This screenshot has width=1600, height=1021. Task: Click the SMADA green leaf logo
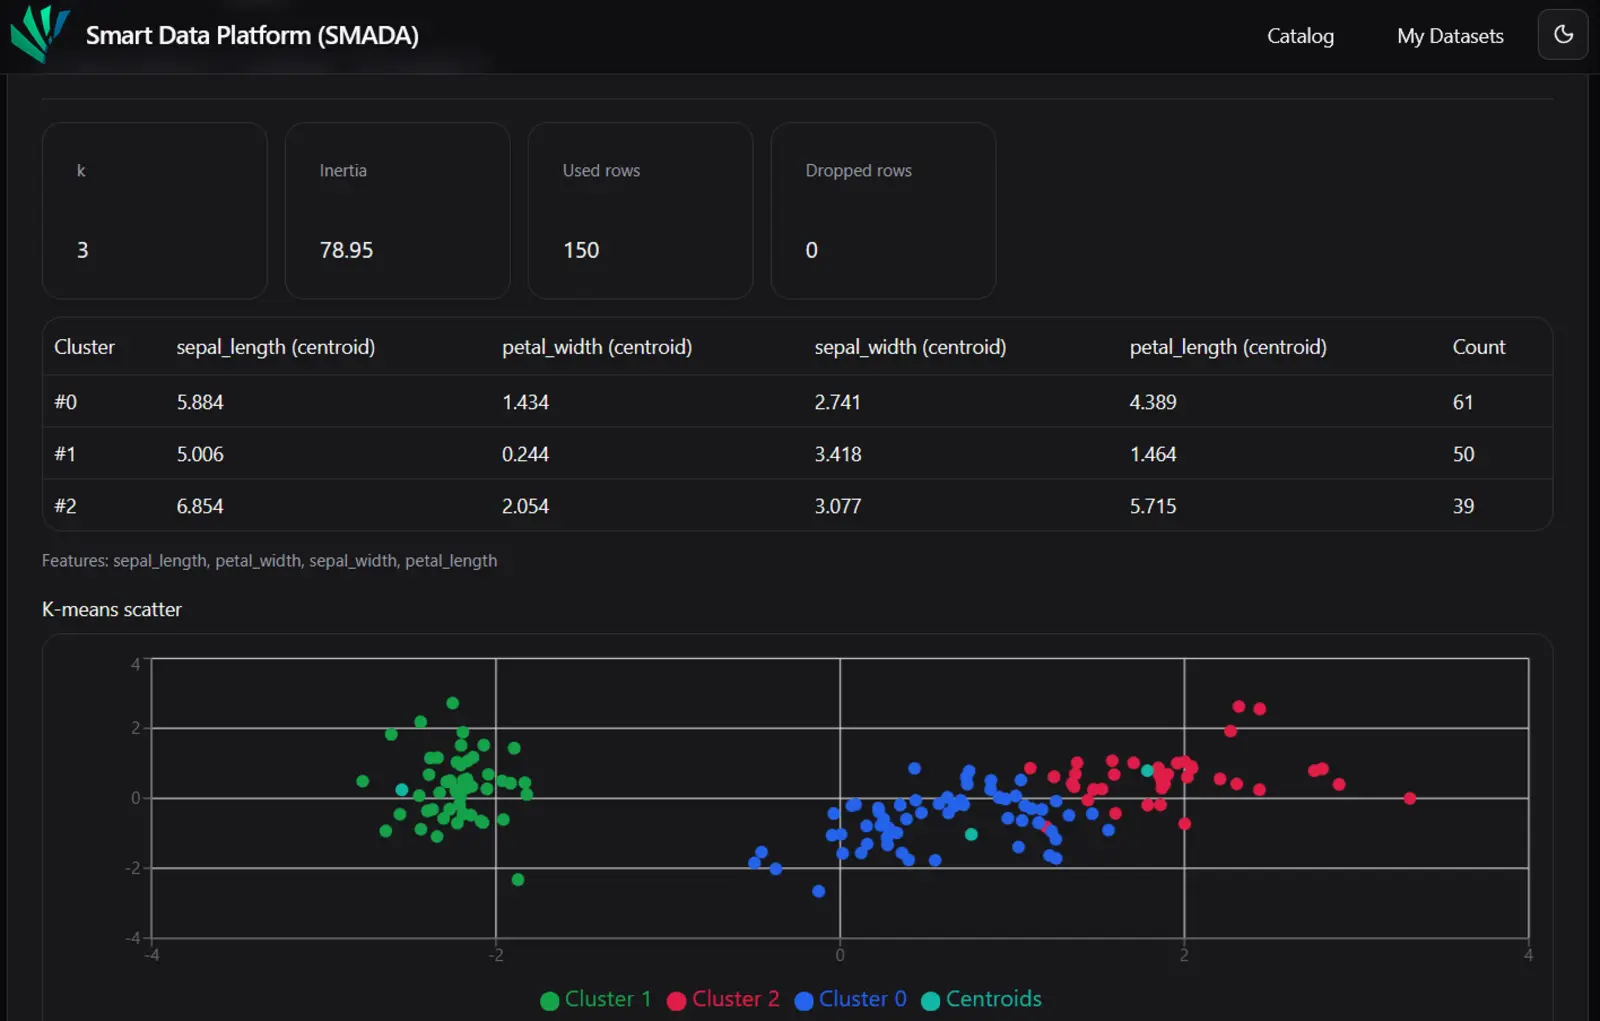coord(39,34)
